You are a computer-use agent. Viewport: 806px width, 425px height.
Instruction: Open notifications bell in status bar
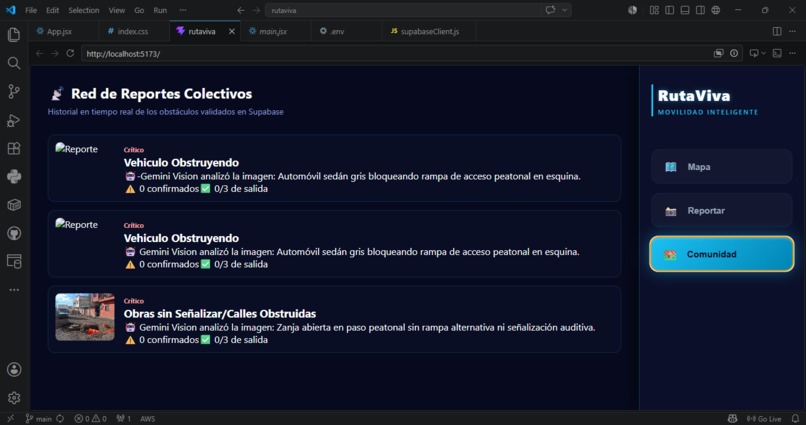point(795,419)
